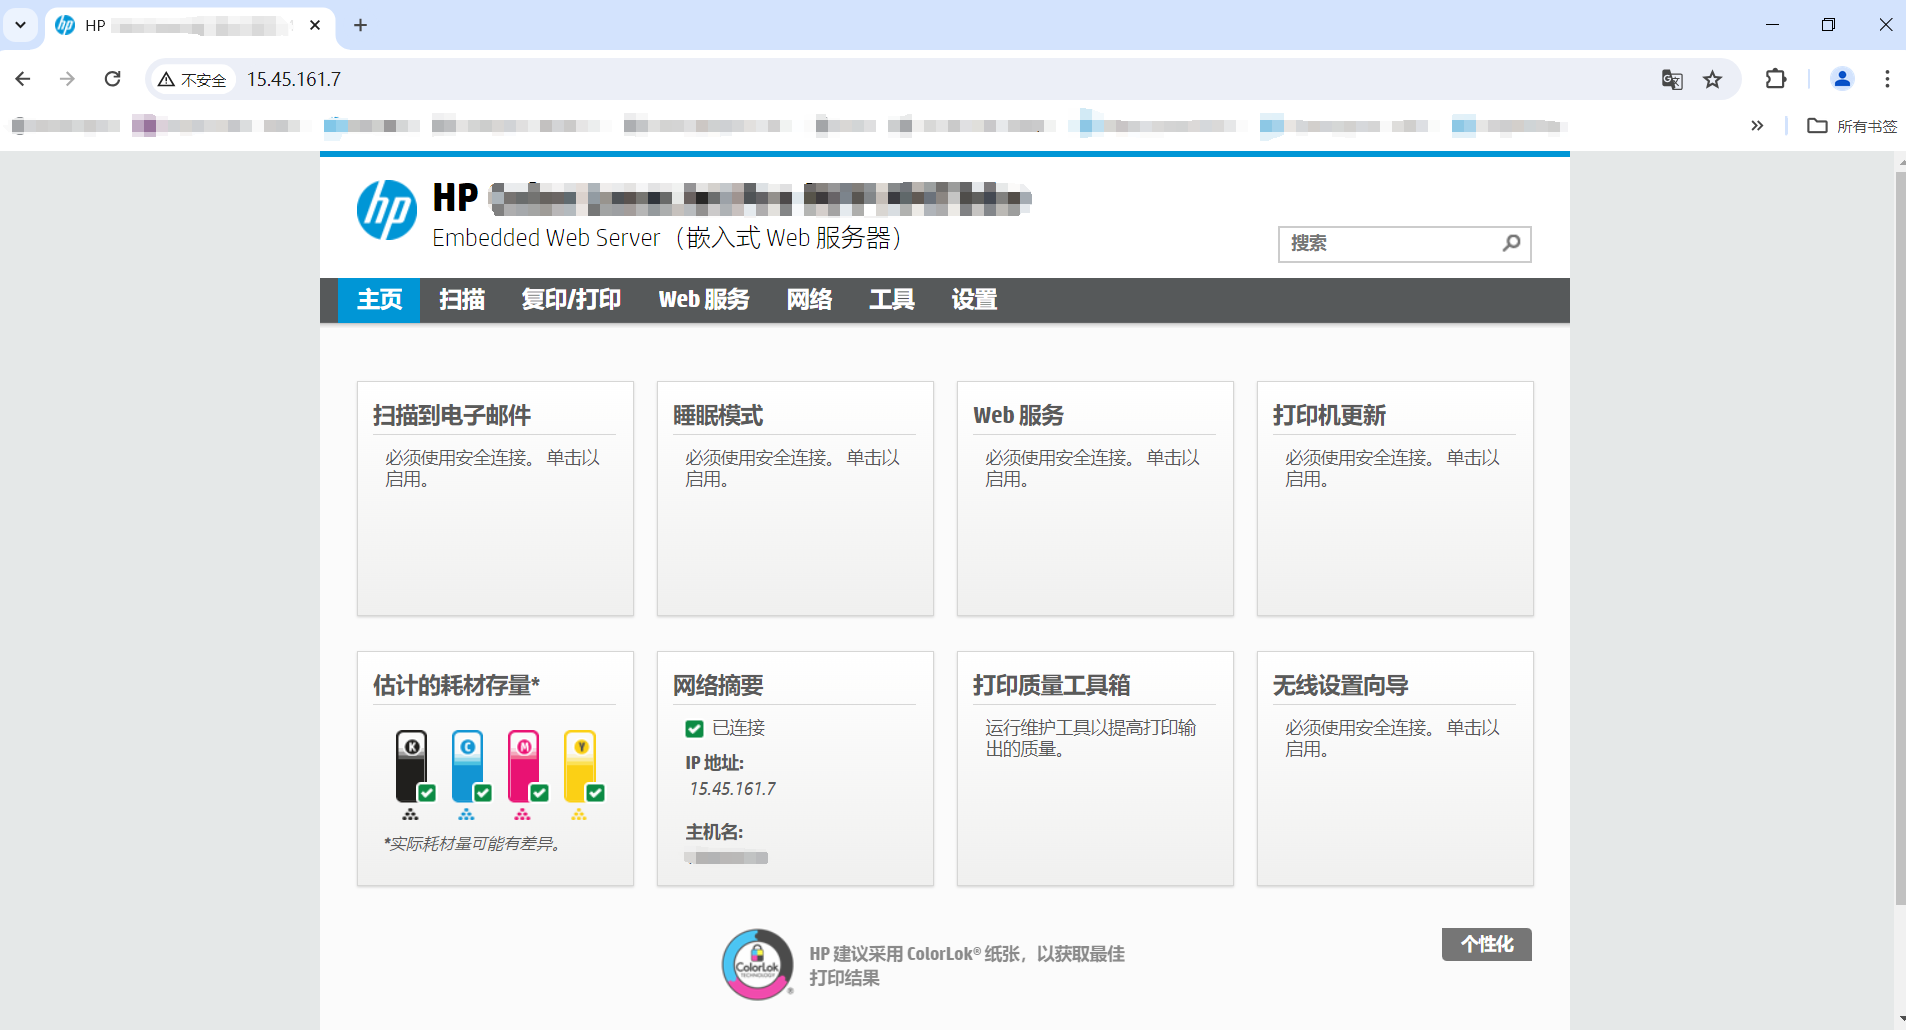This screenshot has height=1030, width=1906.
Task: Open the browser extensions puzzle icon
Action: (x=1777, y=79)
